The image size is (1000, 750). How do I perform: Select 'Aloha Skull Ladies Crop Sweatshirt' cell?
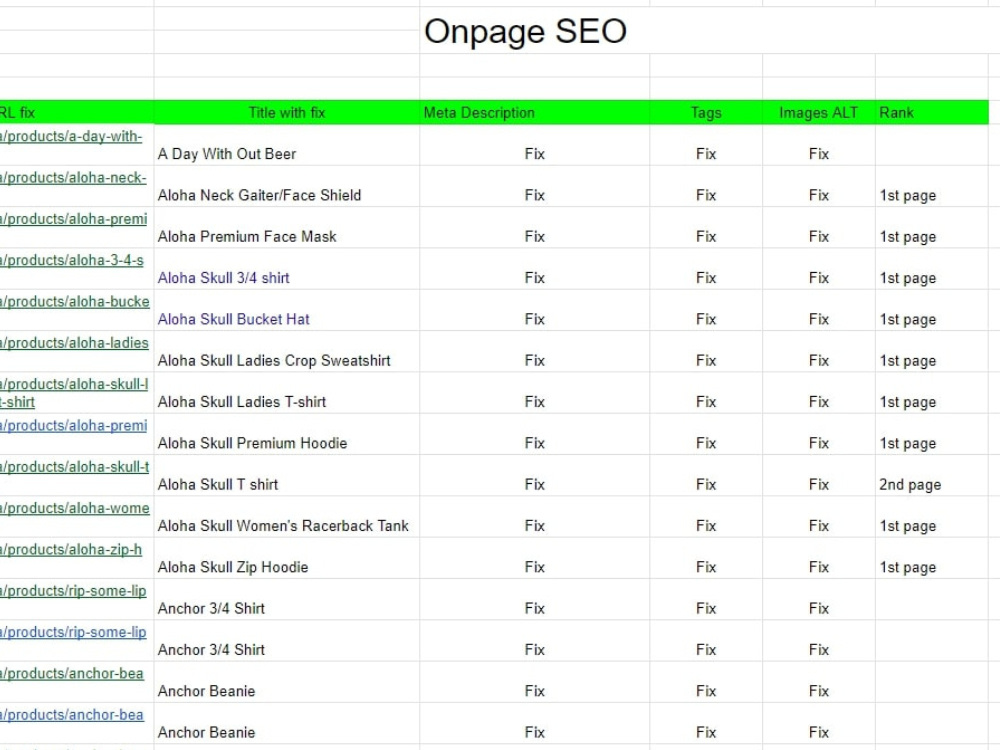click(x=286, y=352)
